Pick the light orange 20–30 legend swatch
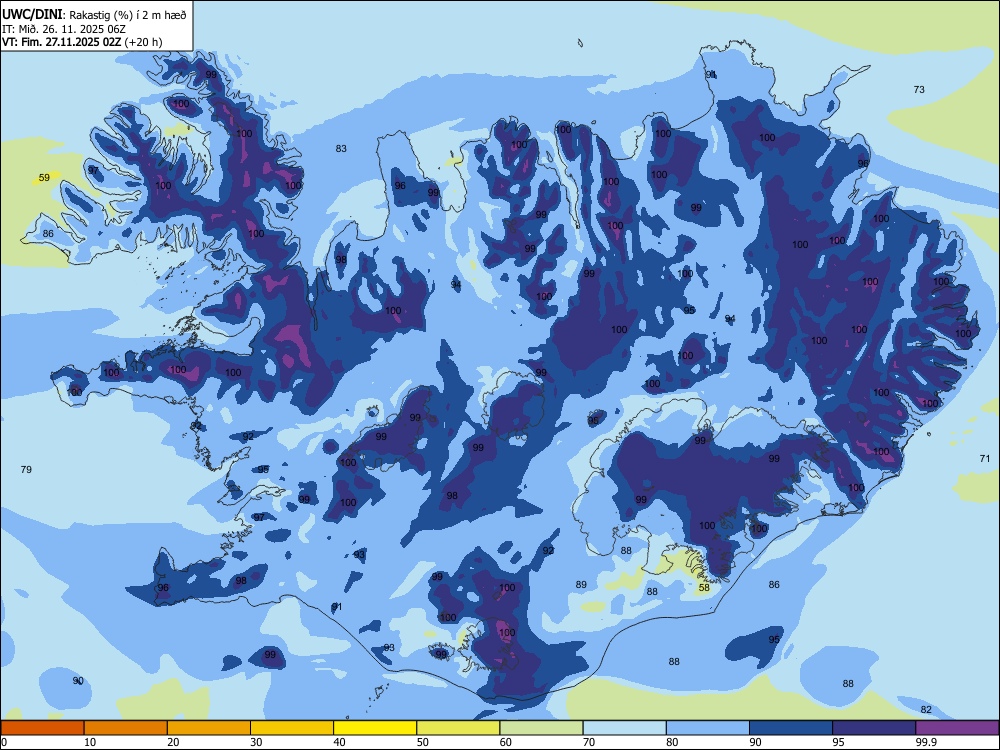The width and height of the screenshot is (1000, 750). point(209,728)
